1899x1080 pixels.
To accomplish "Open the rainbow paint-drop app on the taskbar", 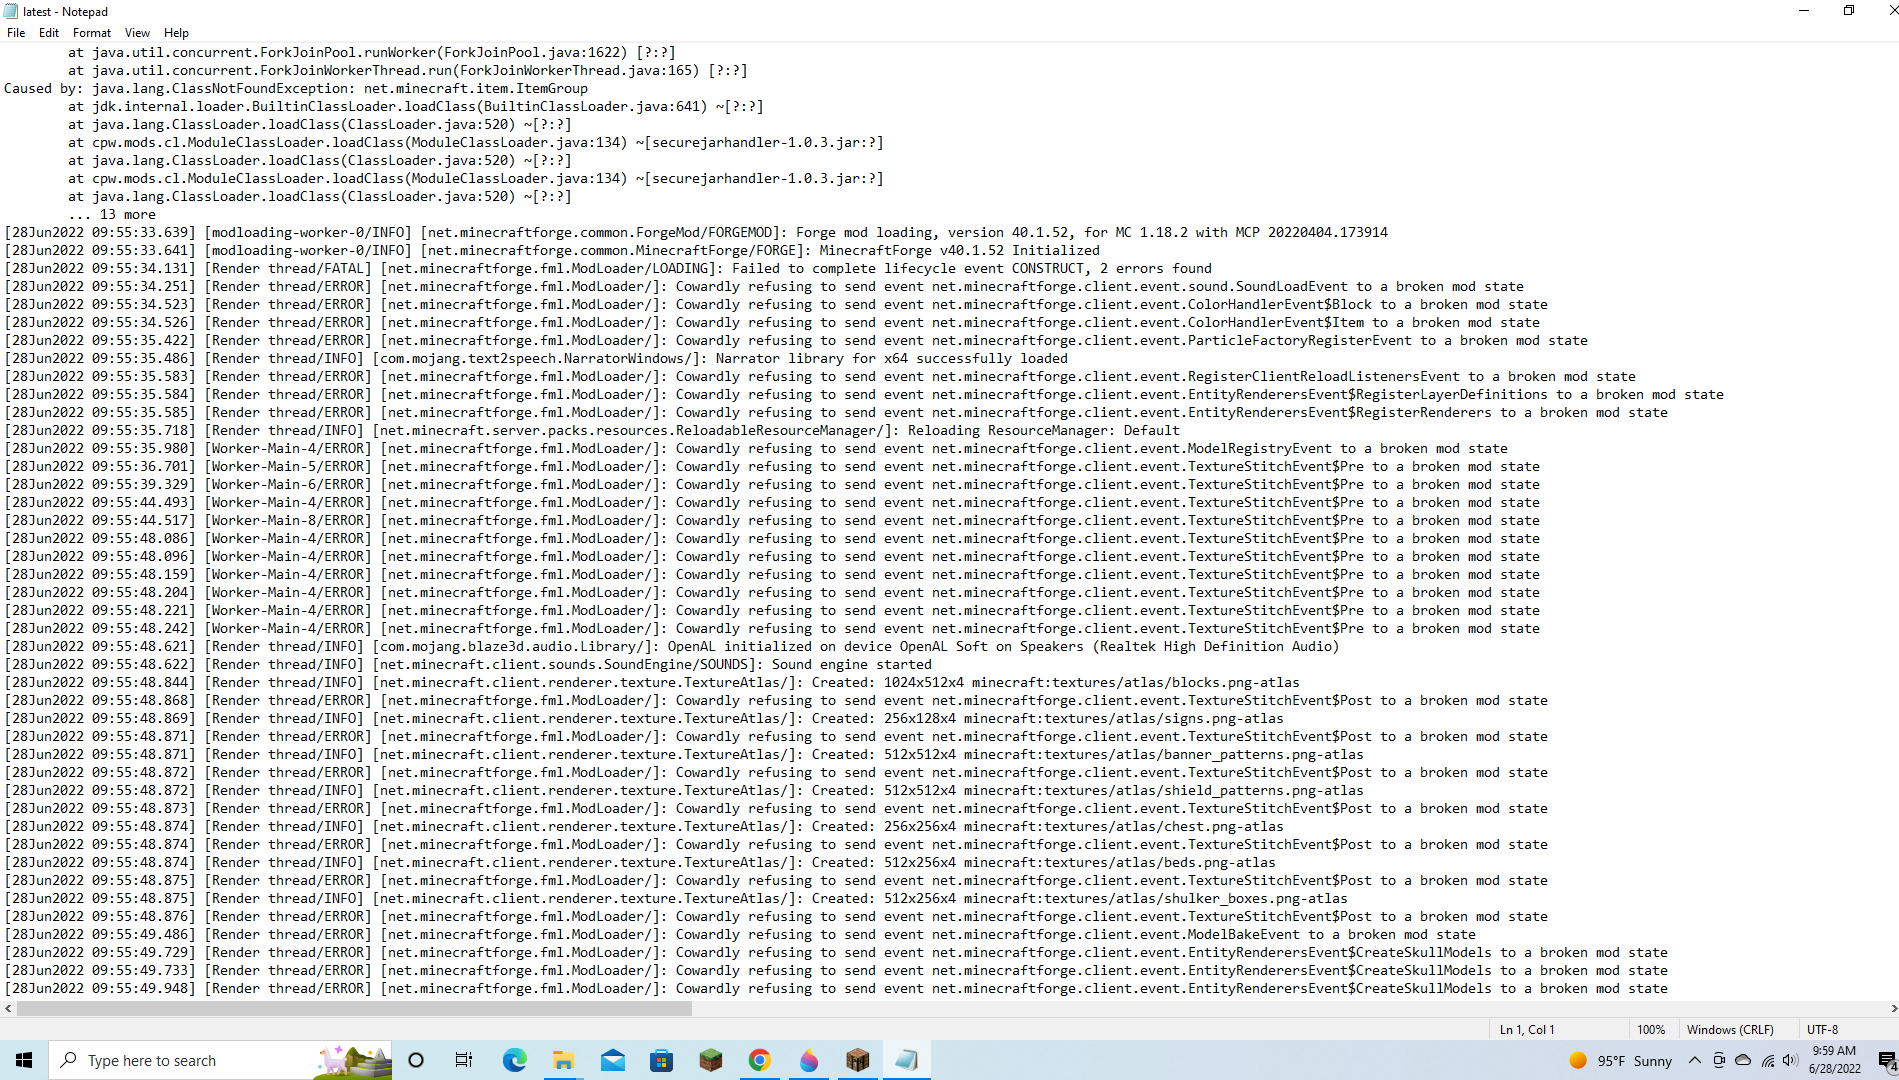I will pos(809,1060).
